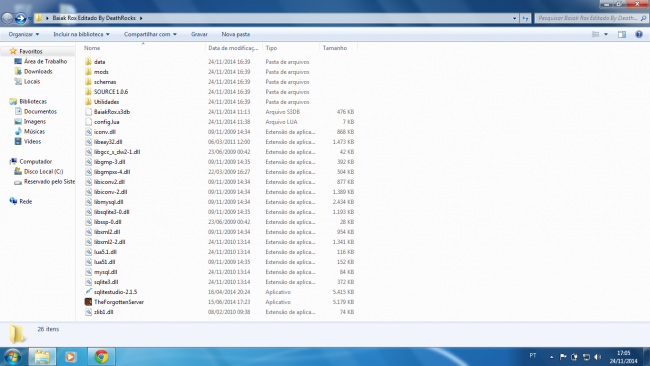This screenshot has height=366, width=650.
Task: Sort by Data de modificação column header
Action: (234, 48)
